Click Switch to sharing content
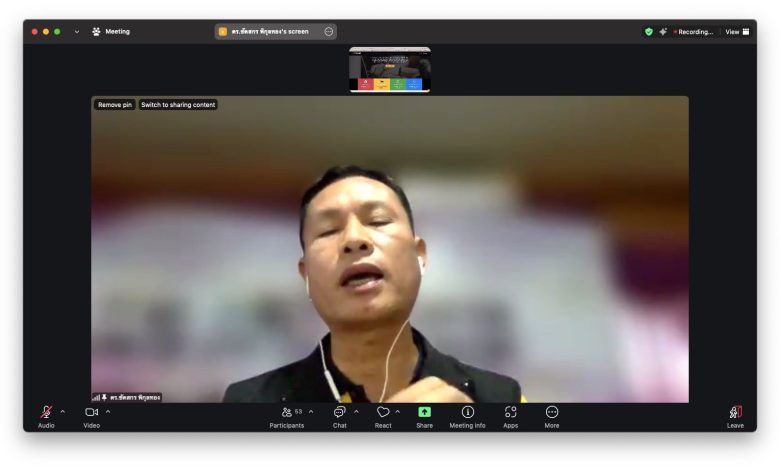This screenshot has width=780, height=470. pos(177,105)
